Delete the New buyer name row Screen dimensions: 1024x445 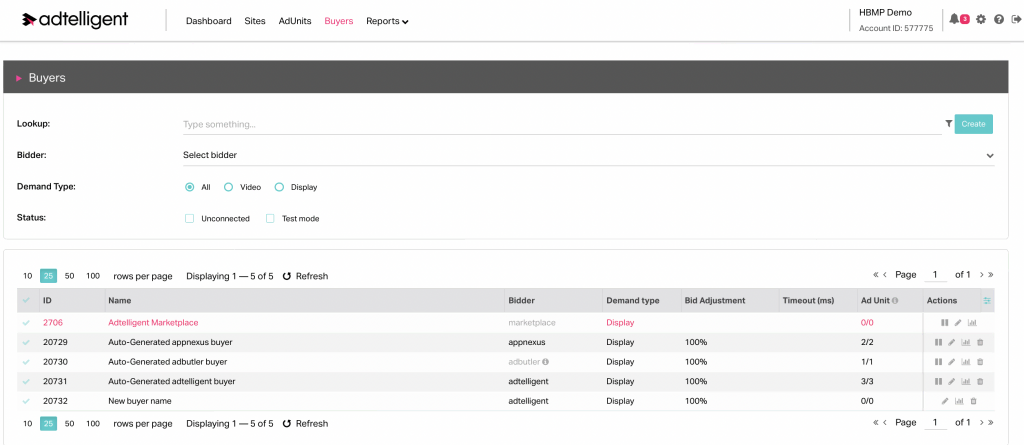pyautogui.click(x=974, y=401)
